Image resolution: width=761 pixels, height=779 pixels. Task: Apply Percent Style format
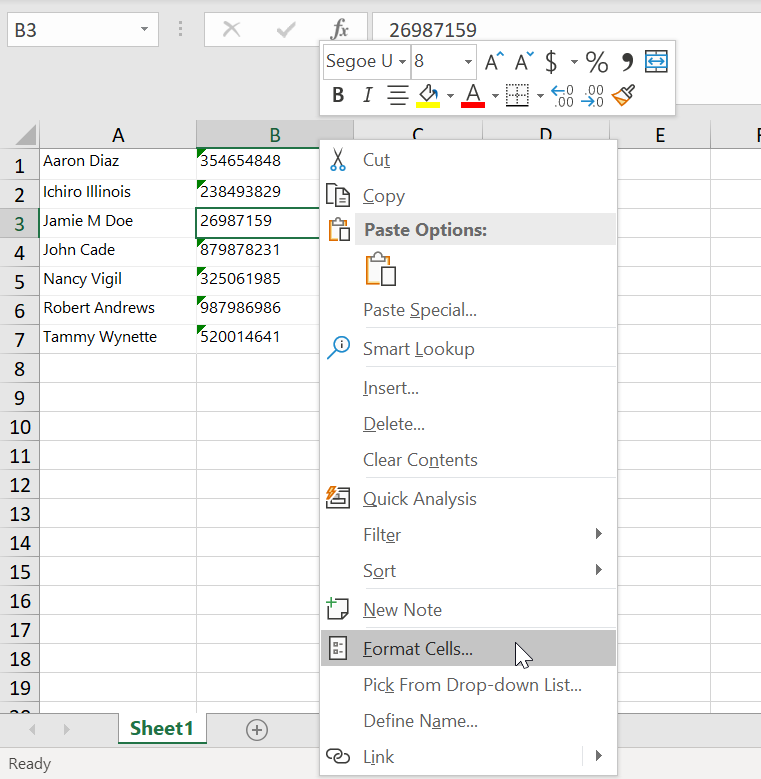(x=597, y=62)
